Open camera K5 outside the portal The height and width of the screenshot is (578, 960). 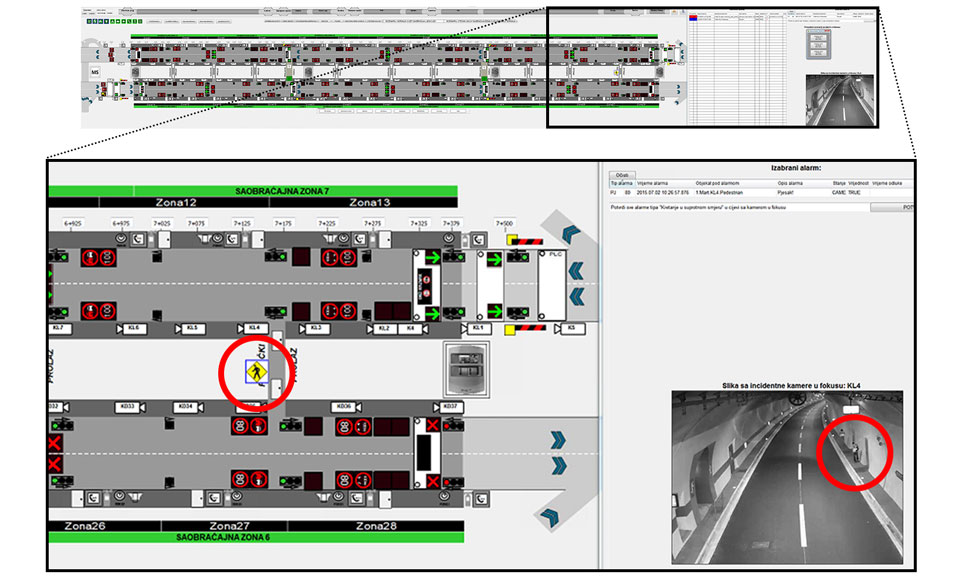(x=571, y=329)
